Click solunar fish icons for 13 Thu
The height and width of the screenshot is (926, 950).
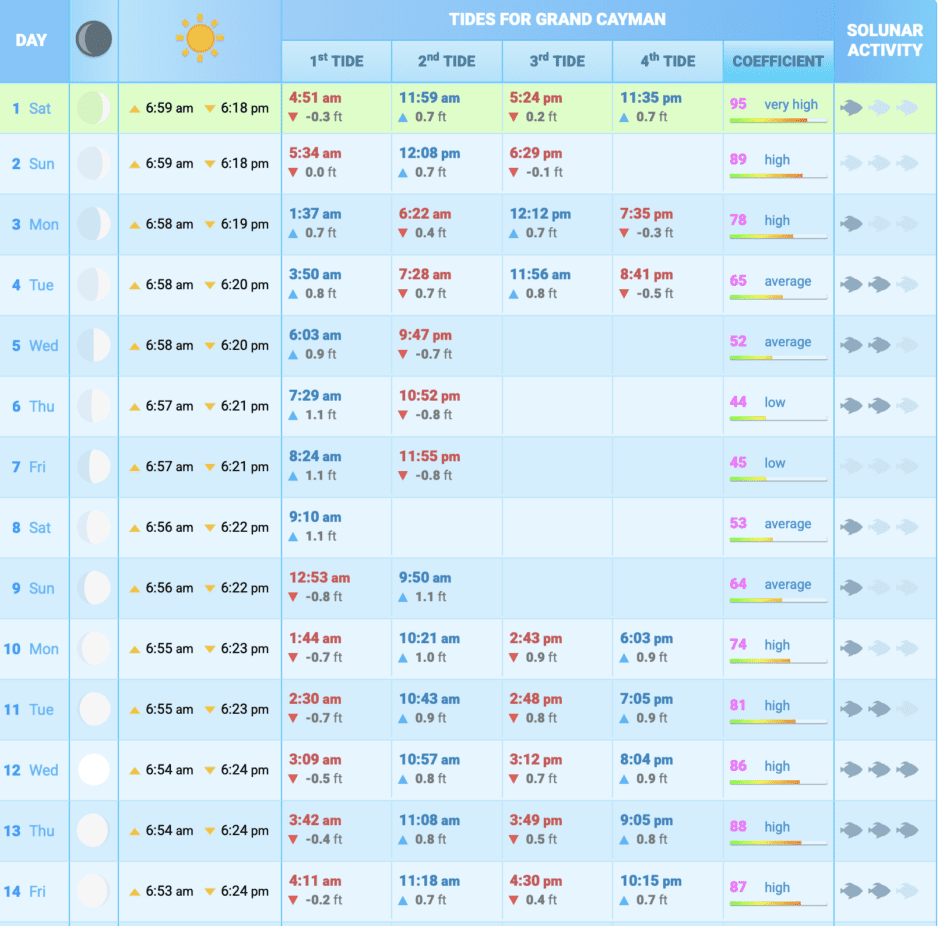878,830
